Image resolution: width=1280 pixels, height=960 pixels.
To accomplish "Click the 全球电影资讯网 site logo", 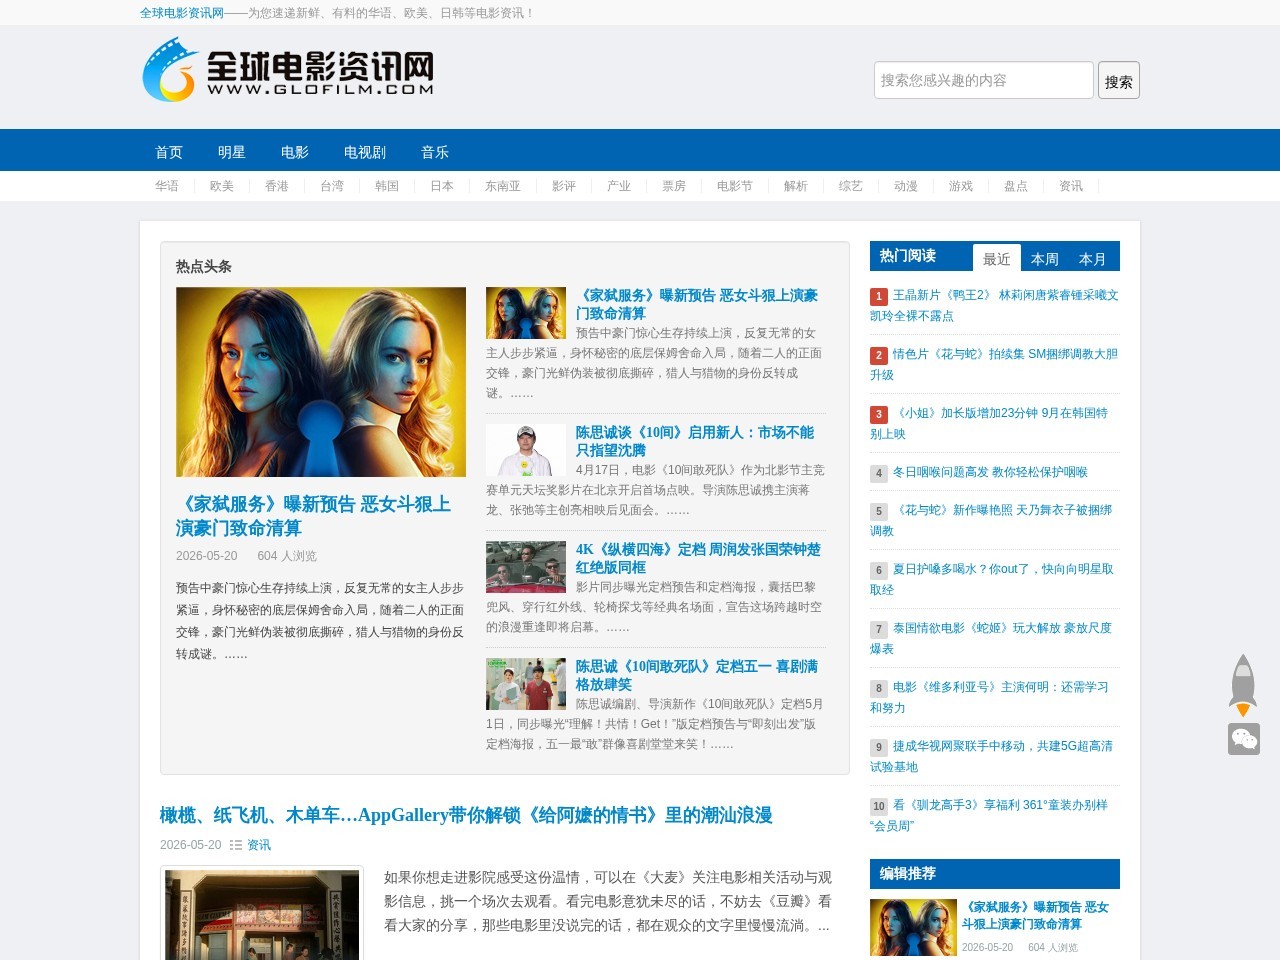I will [x=288, y=70].
